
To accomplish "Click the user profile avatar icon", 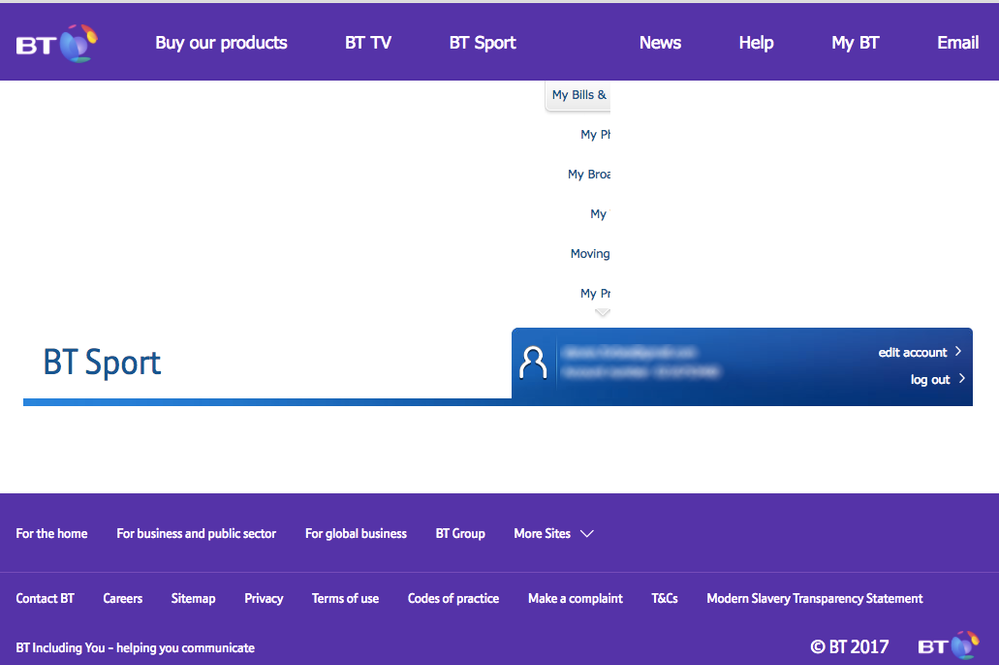I will click(x=533, y=364).
